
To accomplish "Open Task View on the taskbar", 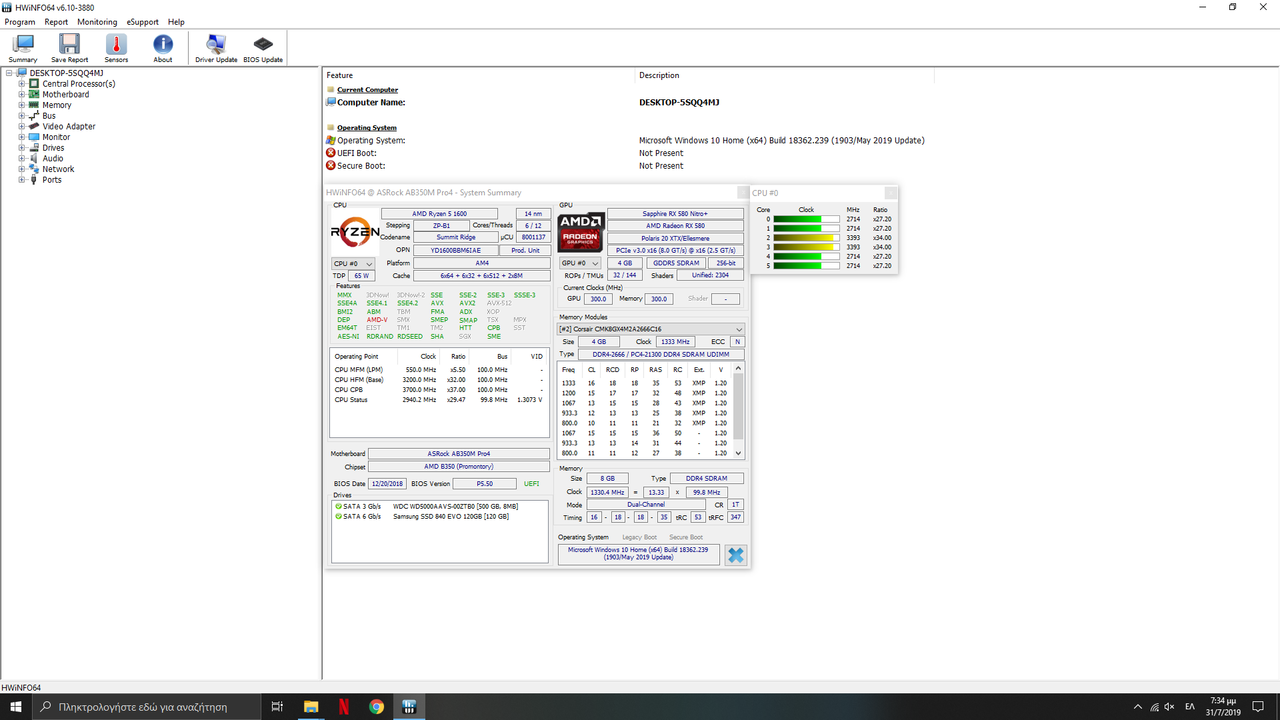I will point(278,706).
